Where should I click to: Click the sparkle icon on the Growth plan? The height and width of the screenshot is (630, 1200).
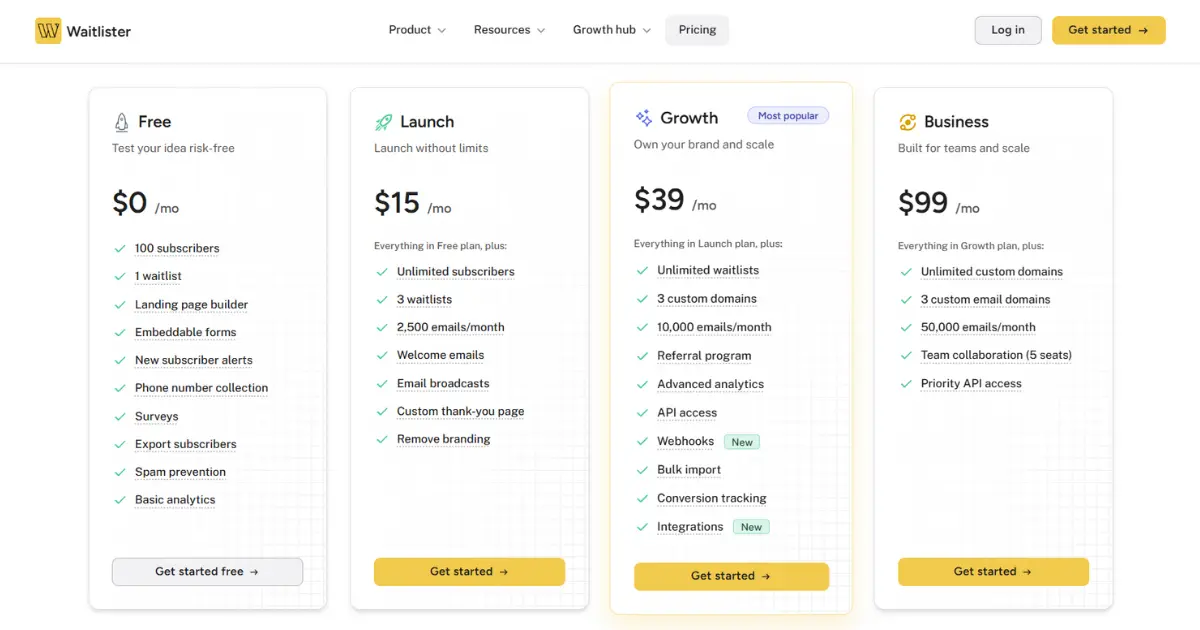pos(643,117)
